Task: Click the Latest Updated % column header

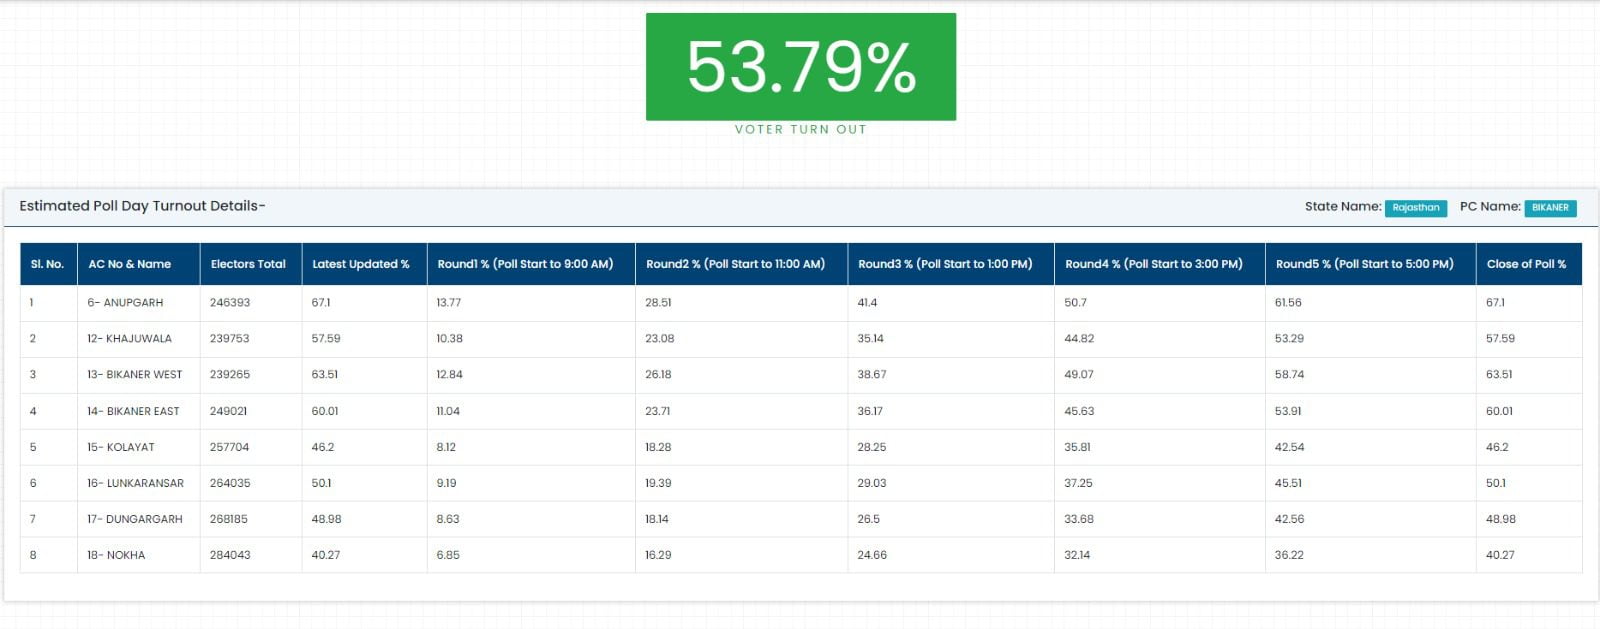Action: [x=361, y=264]
